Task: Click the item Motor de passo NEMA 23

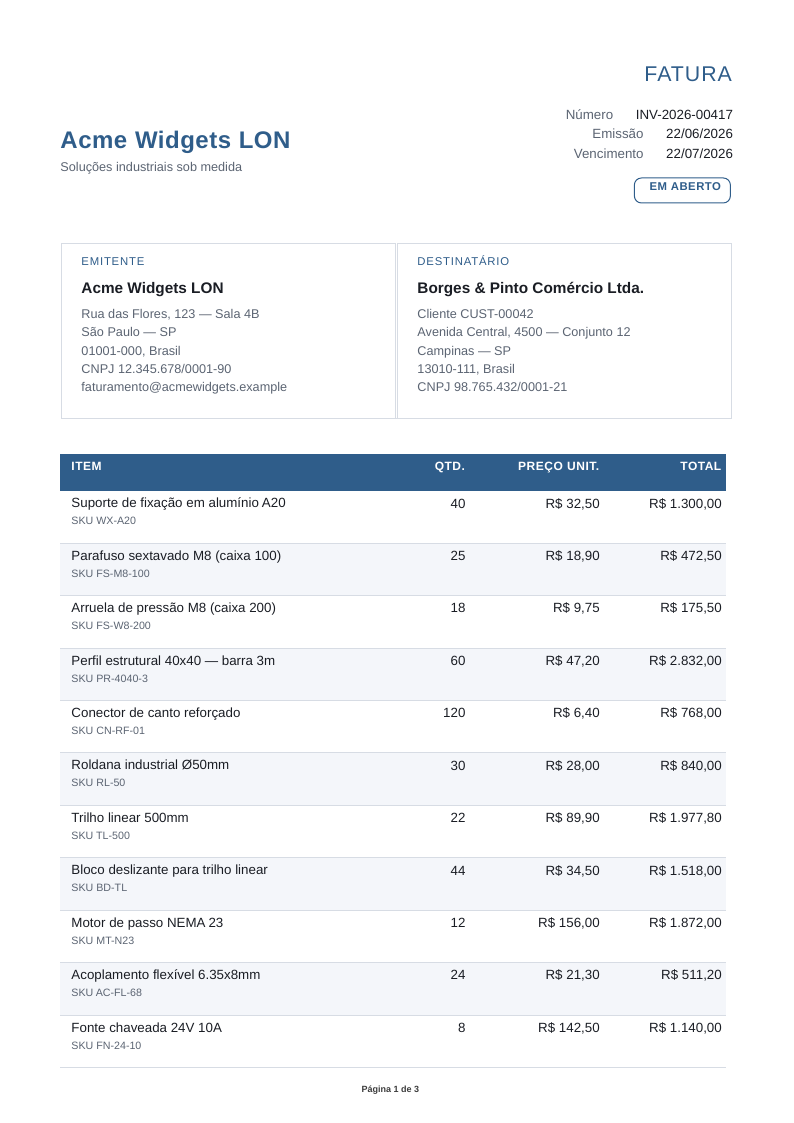Action: (x=147, y=922)
